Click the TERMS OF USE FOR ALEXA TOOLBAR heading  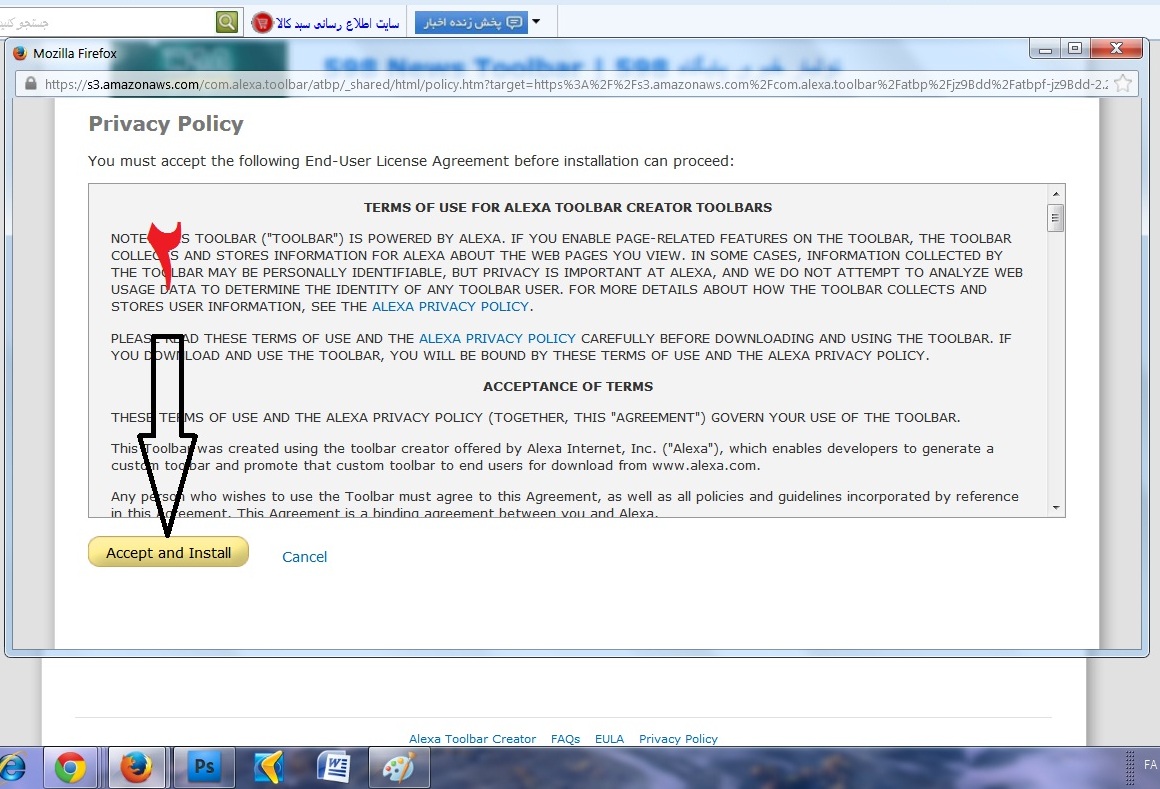click(x=567, y=208)
